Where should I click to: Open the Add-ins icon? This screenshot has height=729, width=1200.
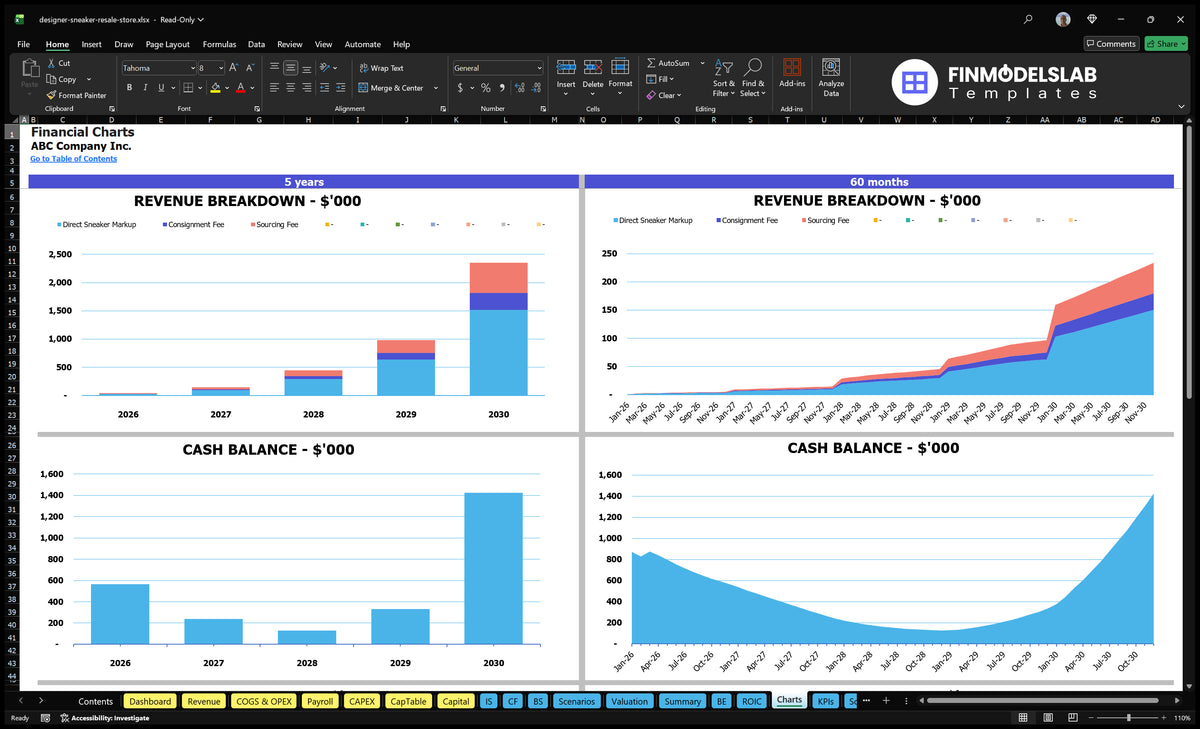tap(792, 67)
